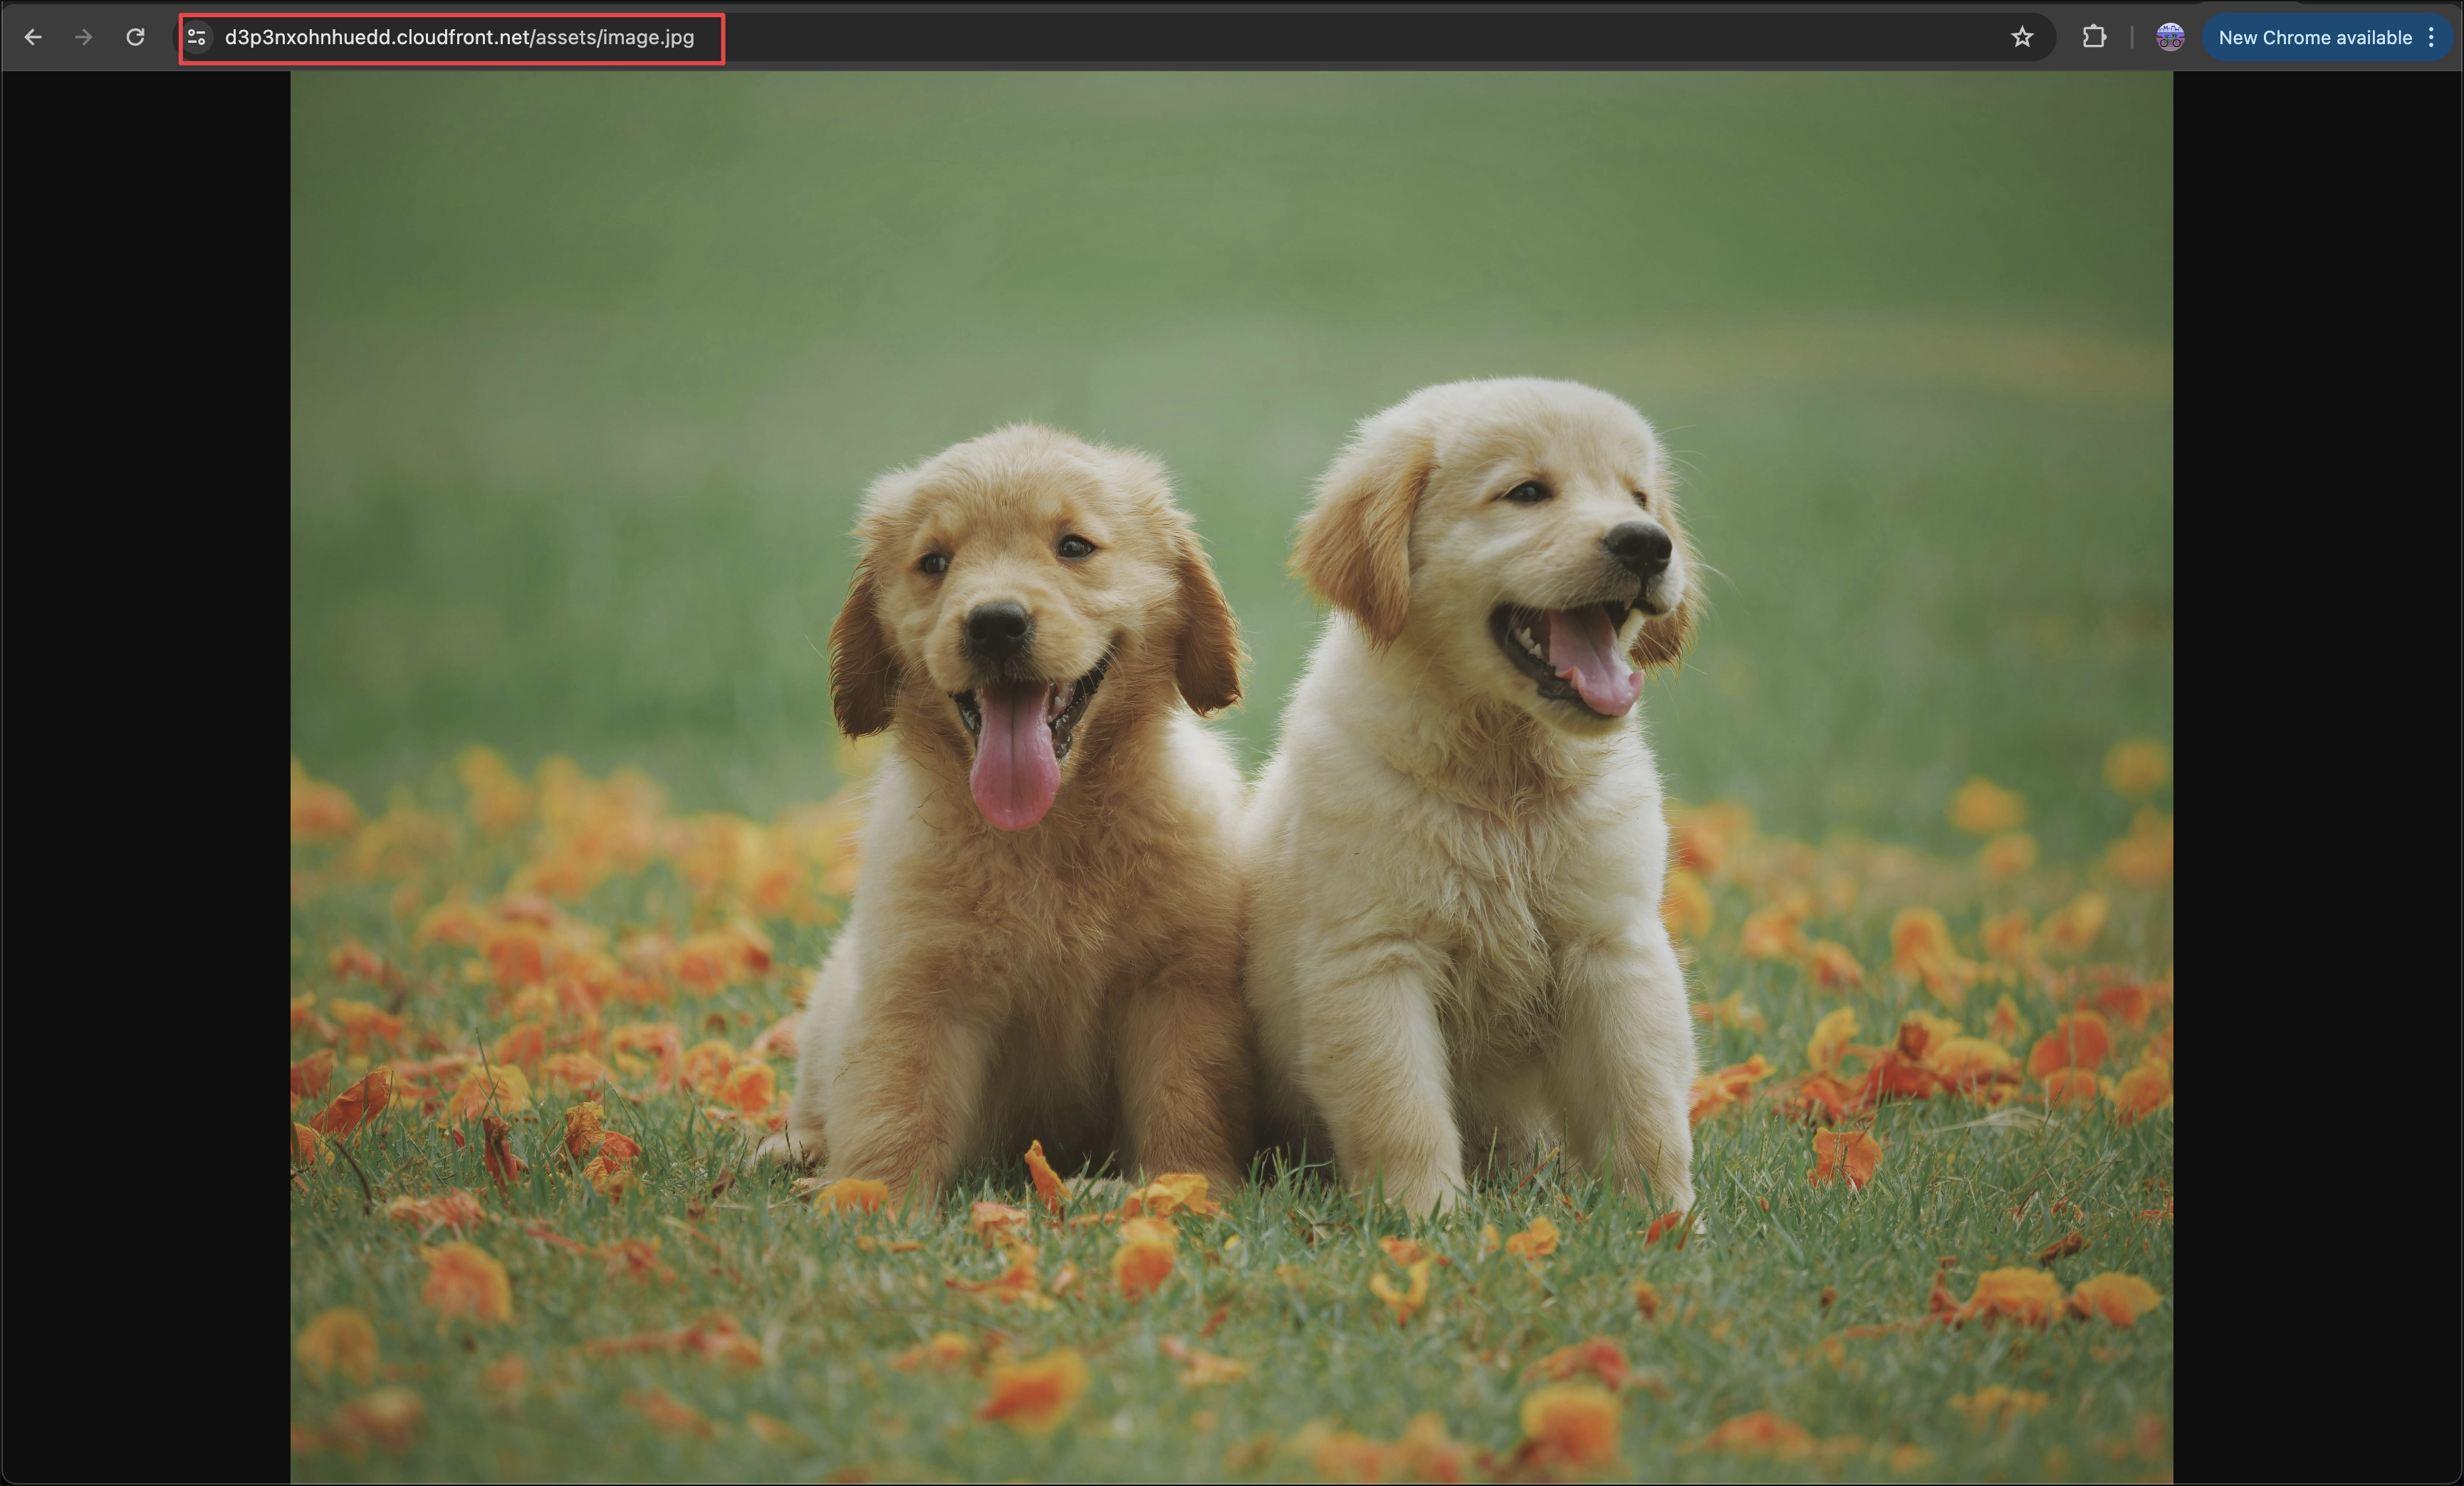Viewport: 2464px width, 1486px height.
Task: Click the forward navigation arrow
Action: [84, 37]
